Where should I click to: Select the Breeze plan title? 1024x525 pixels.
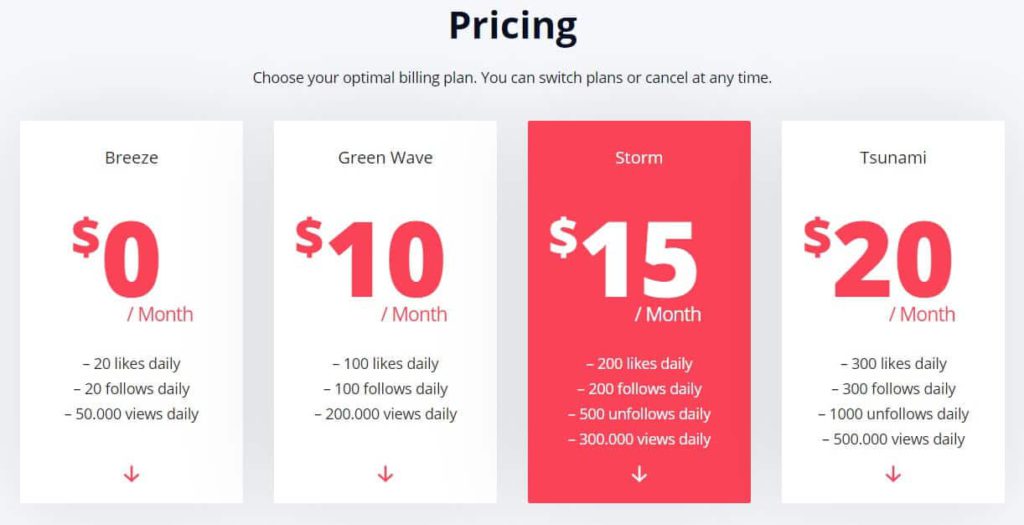pos(131,157)
